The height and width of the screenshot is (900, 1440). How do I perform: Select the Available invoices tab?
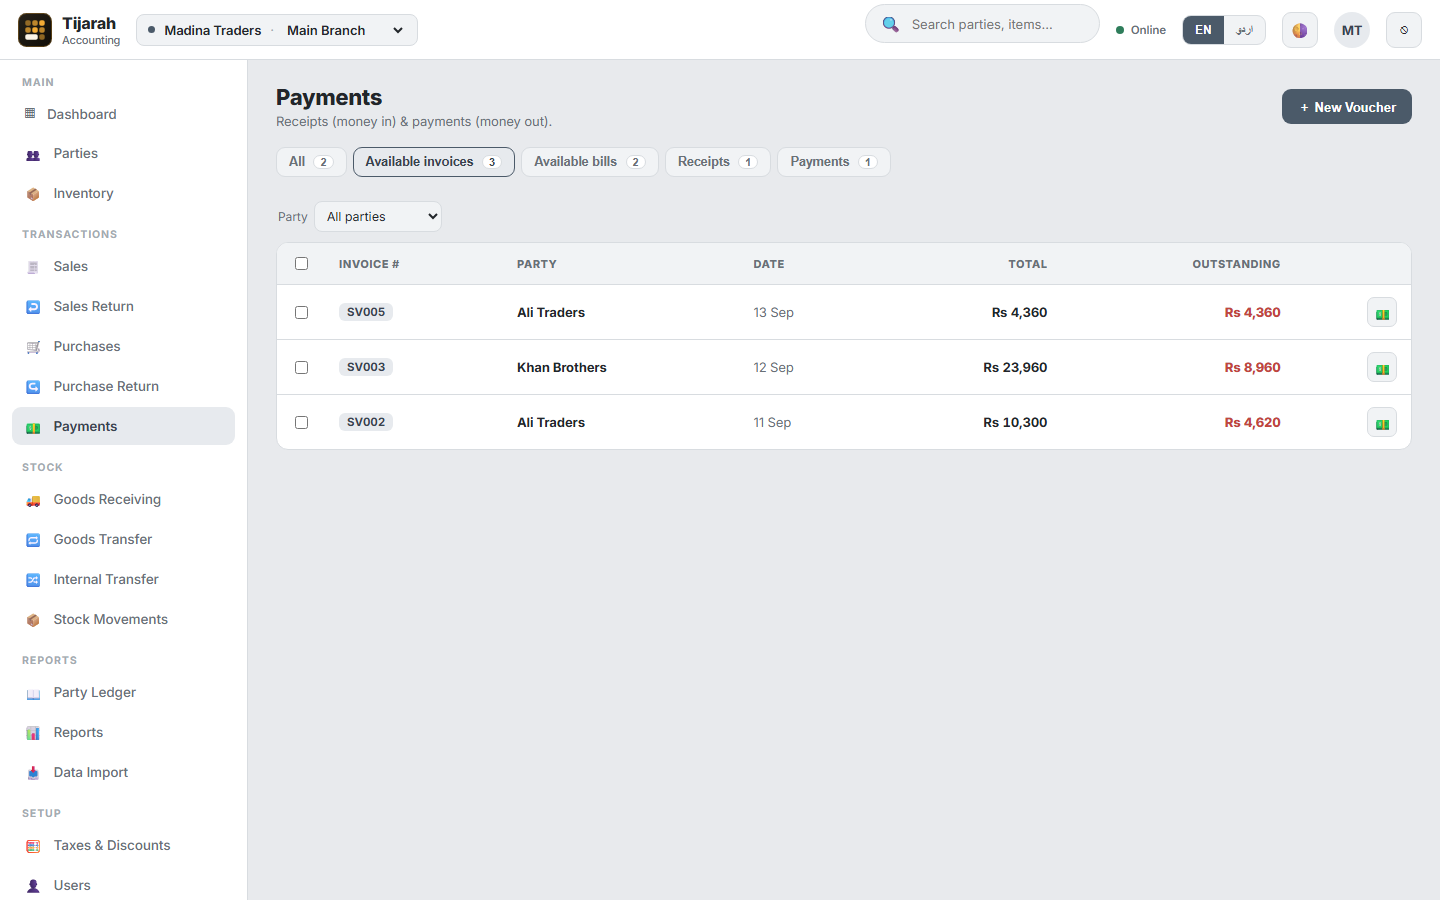point(434,162)
